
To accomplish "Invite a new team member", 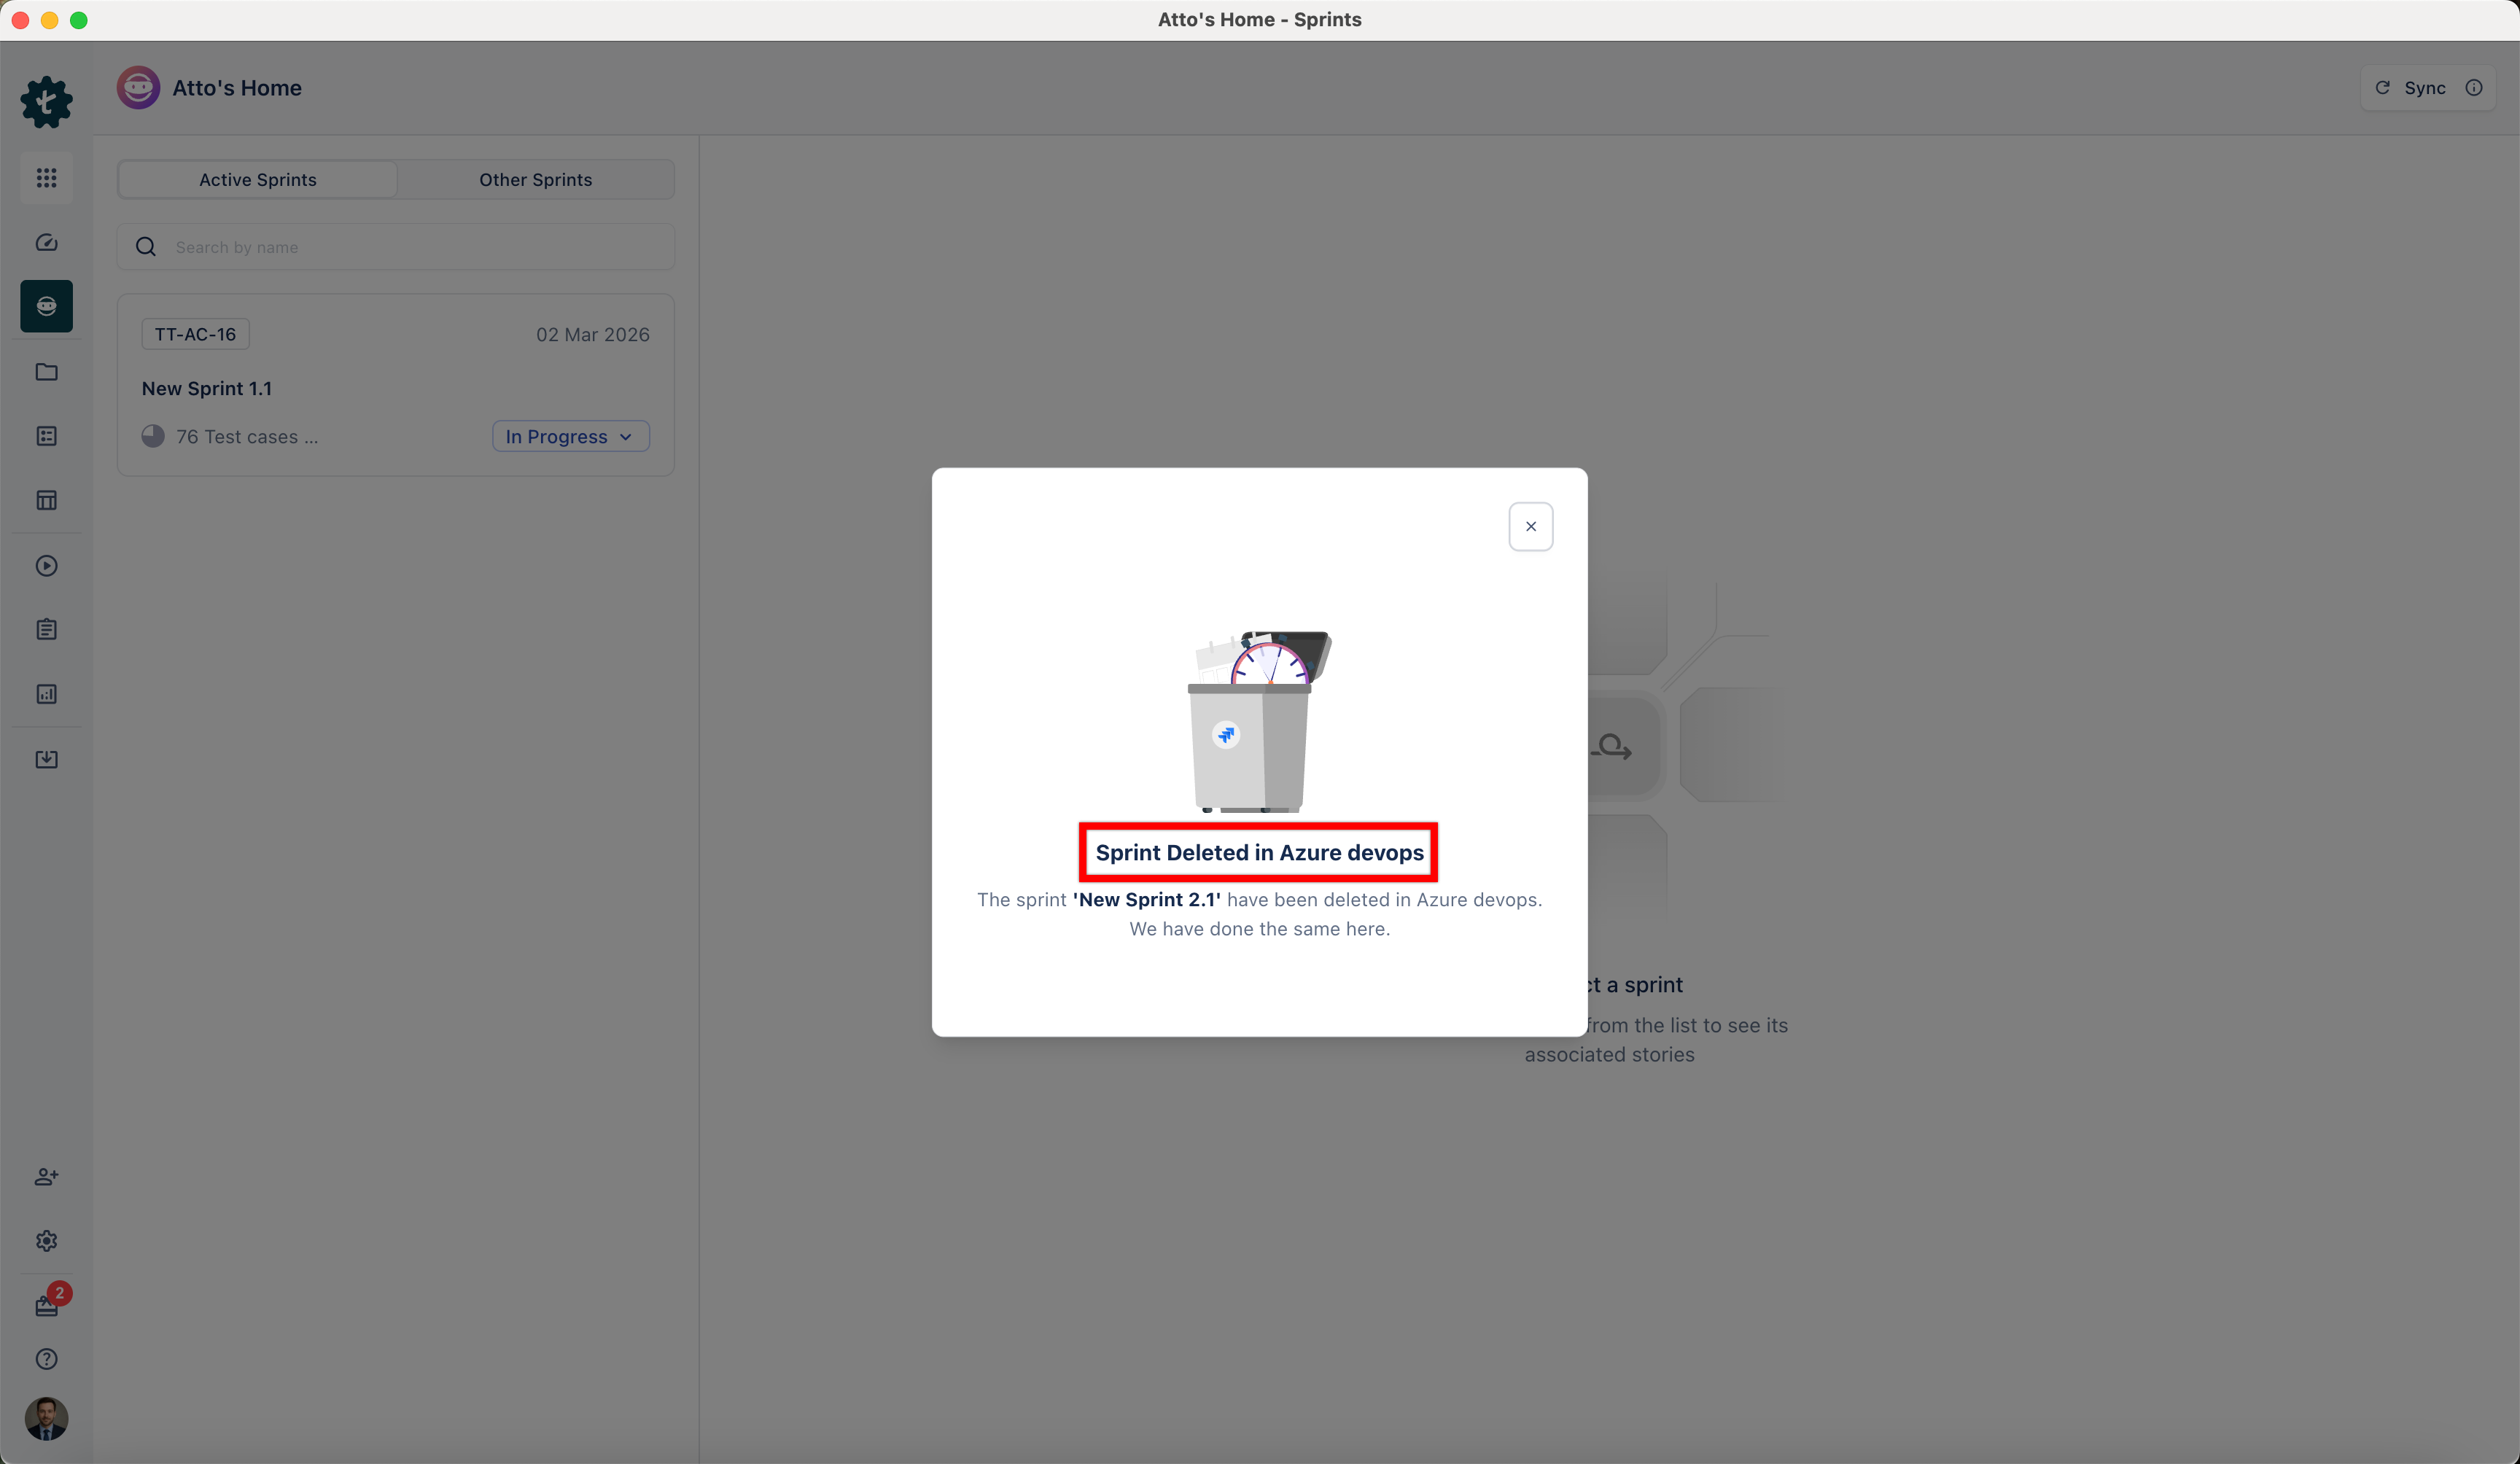I will (46, 1177).
